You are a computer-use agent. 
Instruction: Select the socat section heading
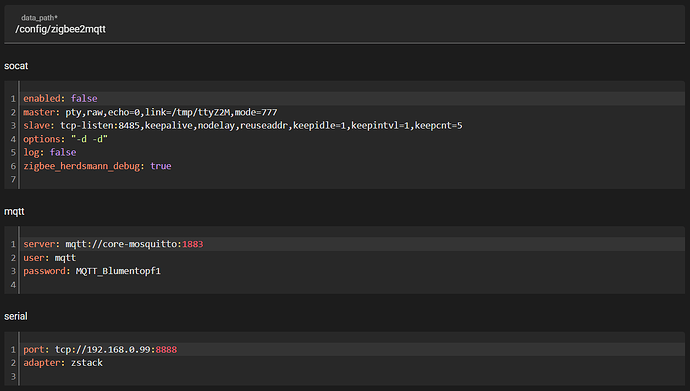[x=16, y=66]
